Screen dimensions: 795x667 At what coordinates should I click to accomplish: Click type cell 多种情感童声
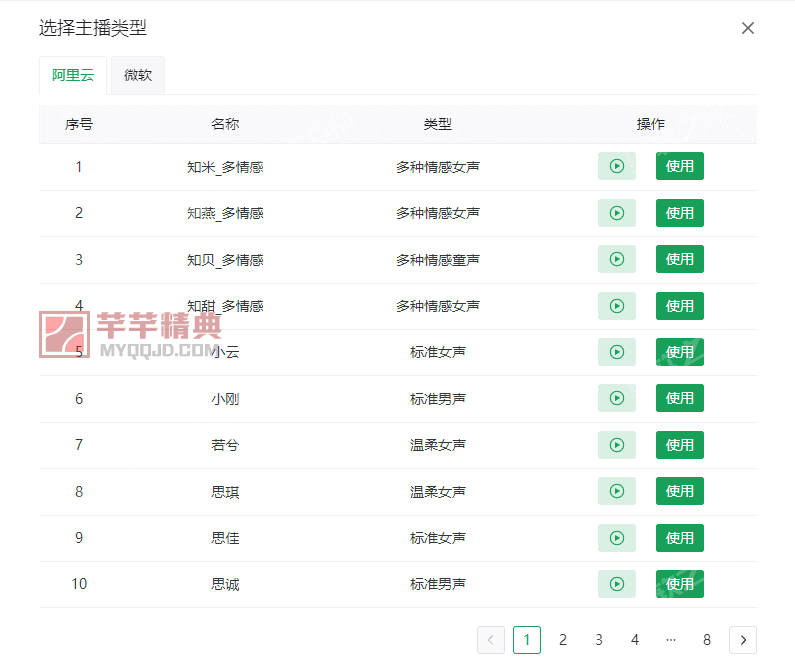(x=438, y=260)
